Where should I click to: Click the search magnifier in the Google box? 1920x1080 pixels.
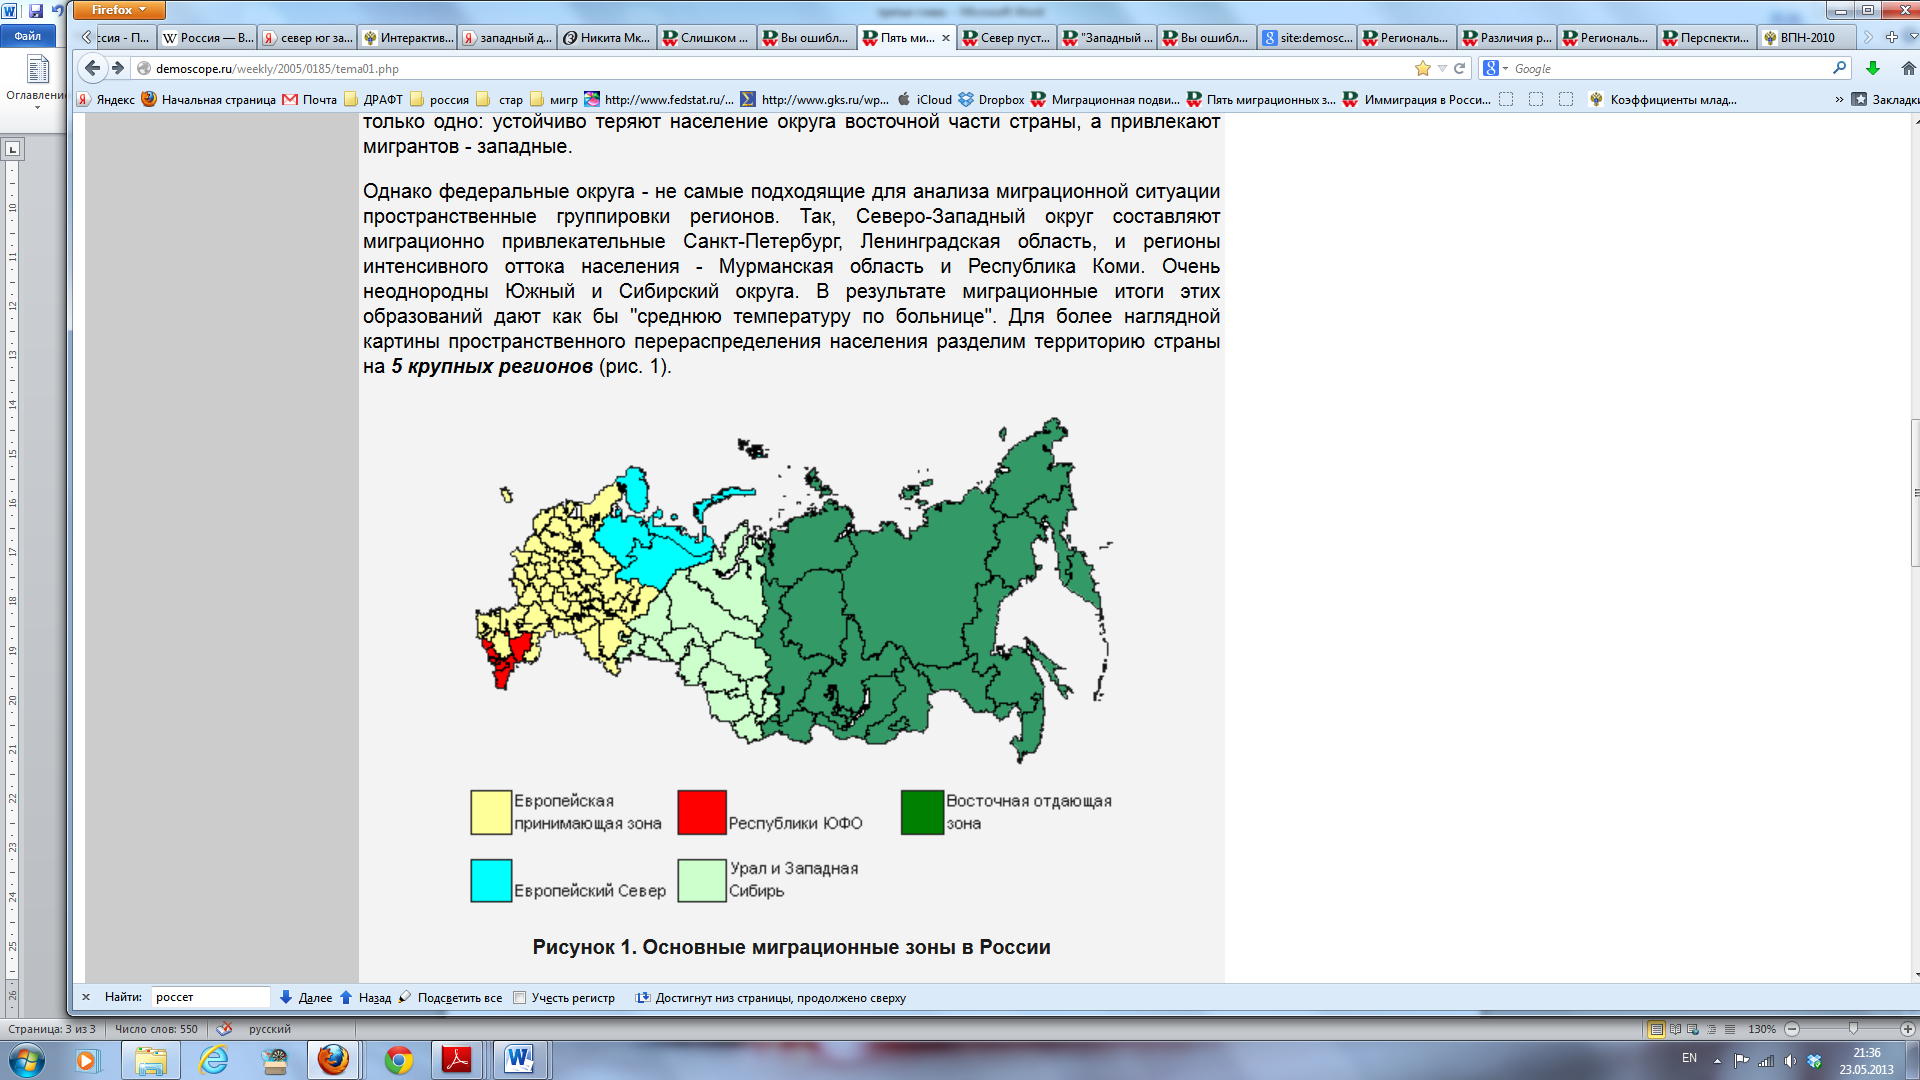(1839, 68)
